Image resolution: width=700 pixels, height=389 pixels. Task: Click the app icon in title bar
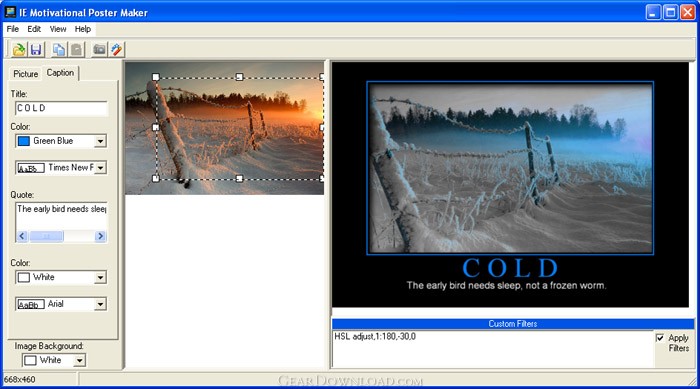point(10,12)
